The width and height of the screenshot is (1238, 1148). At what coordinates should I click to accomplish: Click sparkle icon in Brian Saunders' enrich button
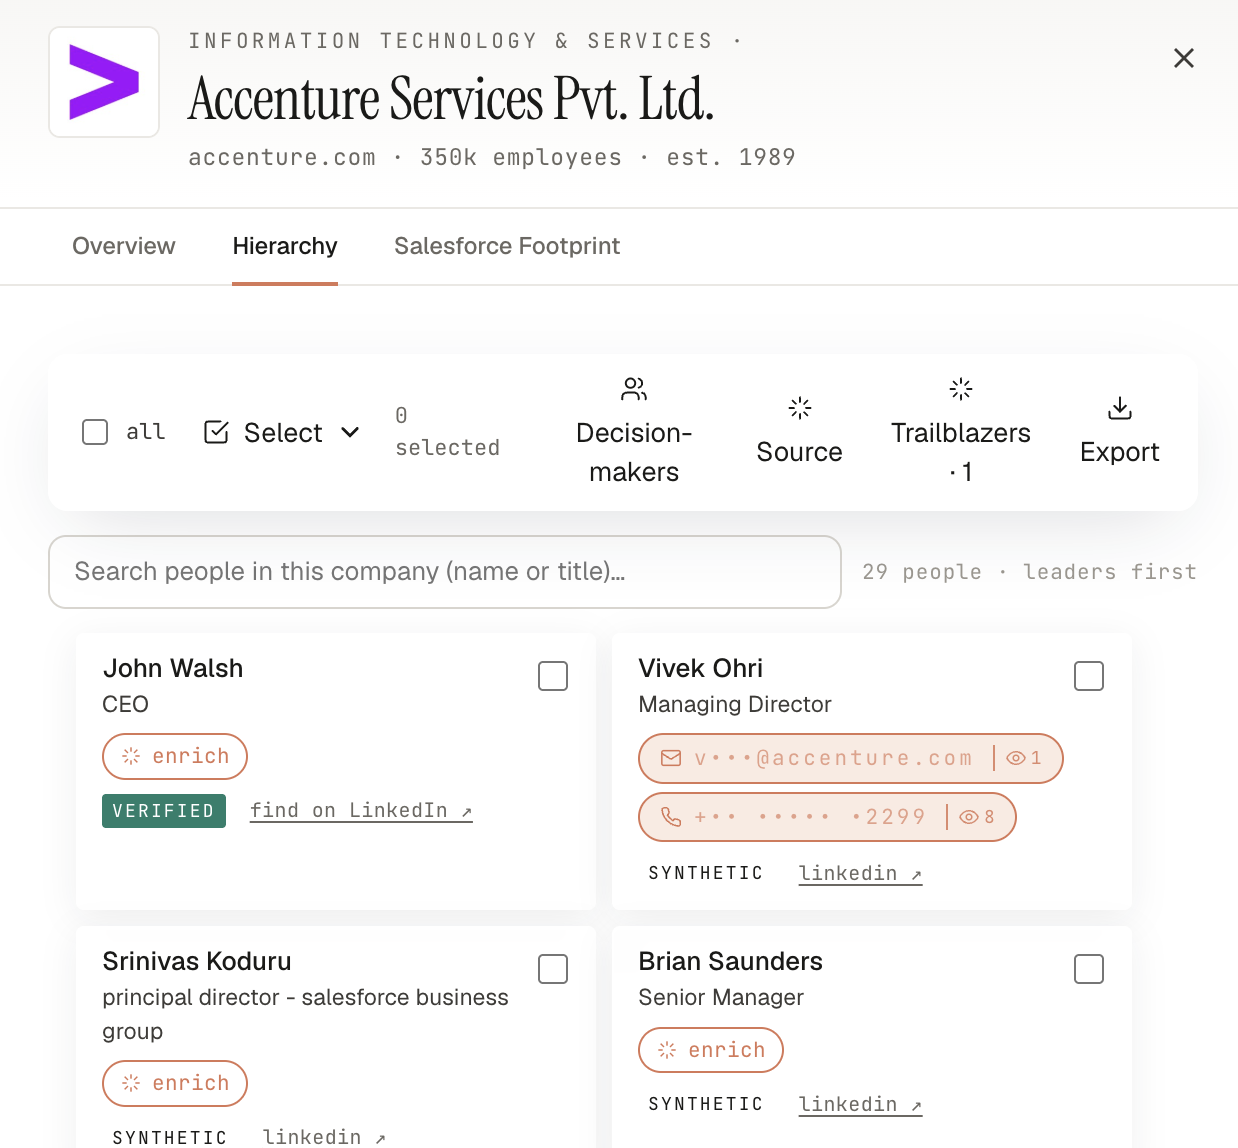click(x=667, y=1050)
